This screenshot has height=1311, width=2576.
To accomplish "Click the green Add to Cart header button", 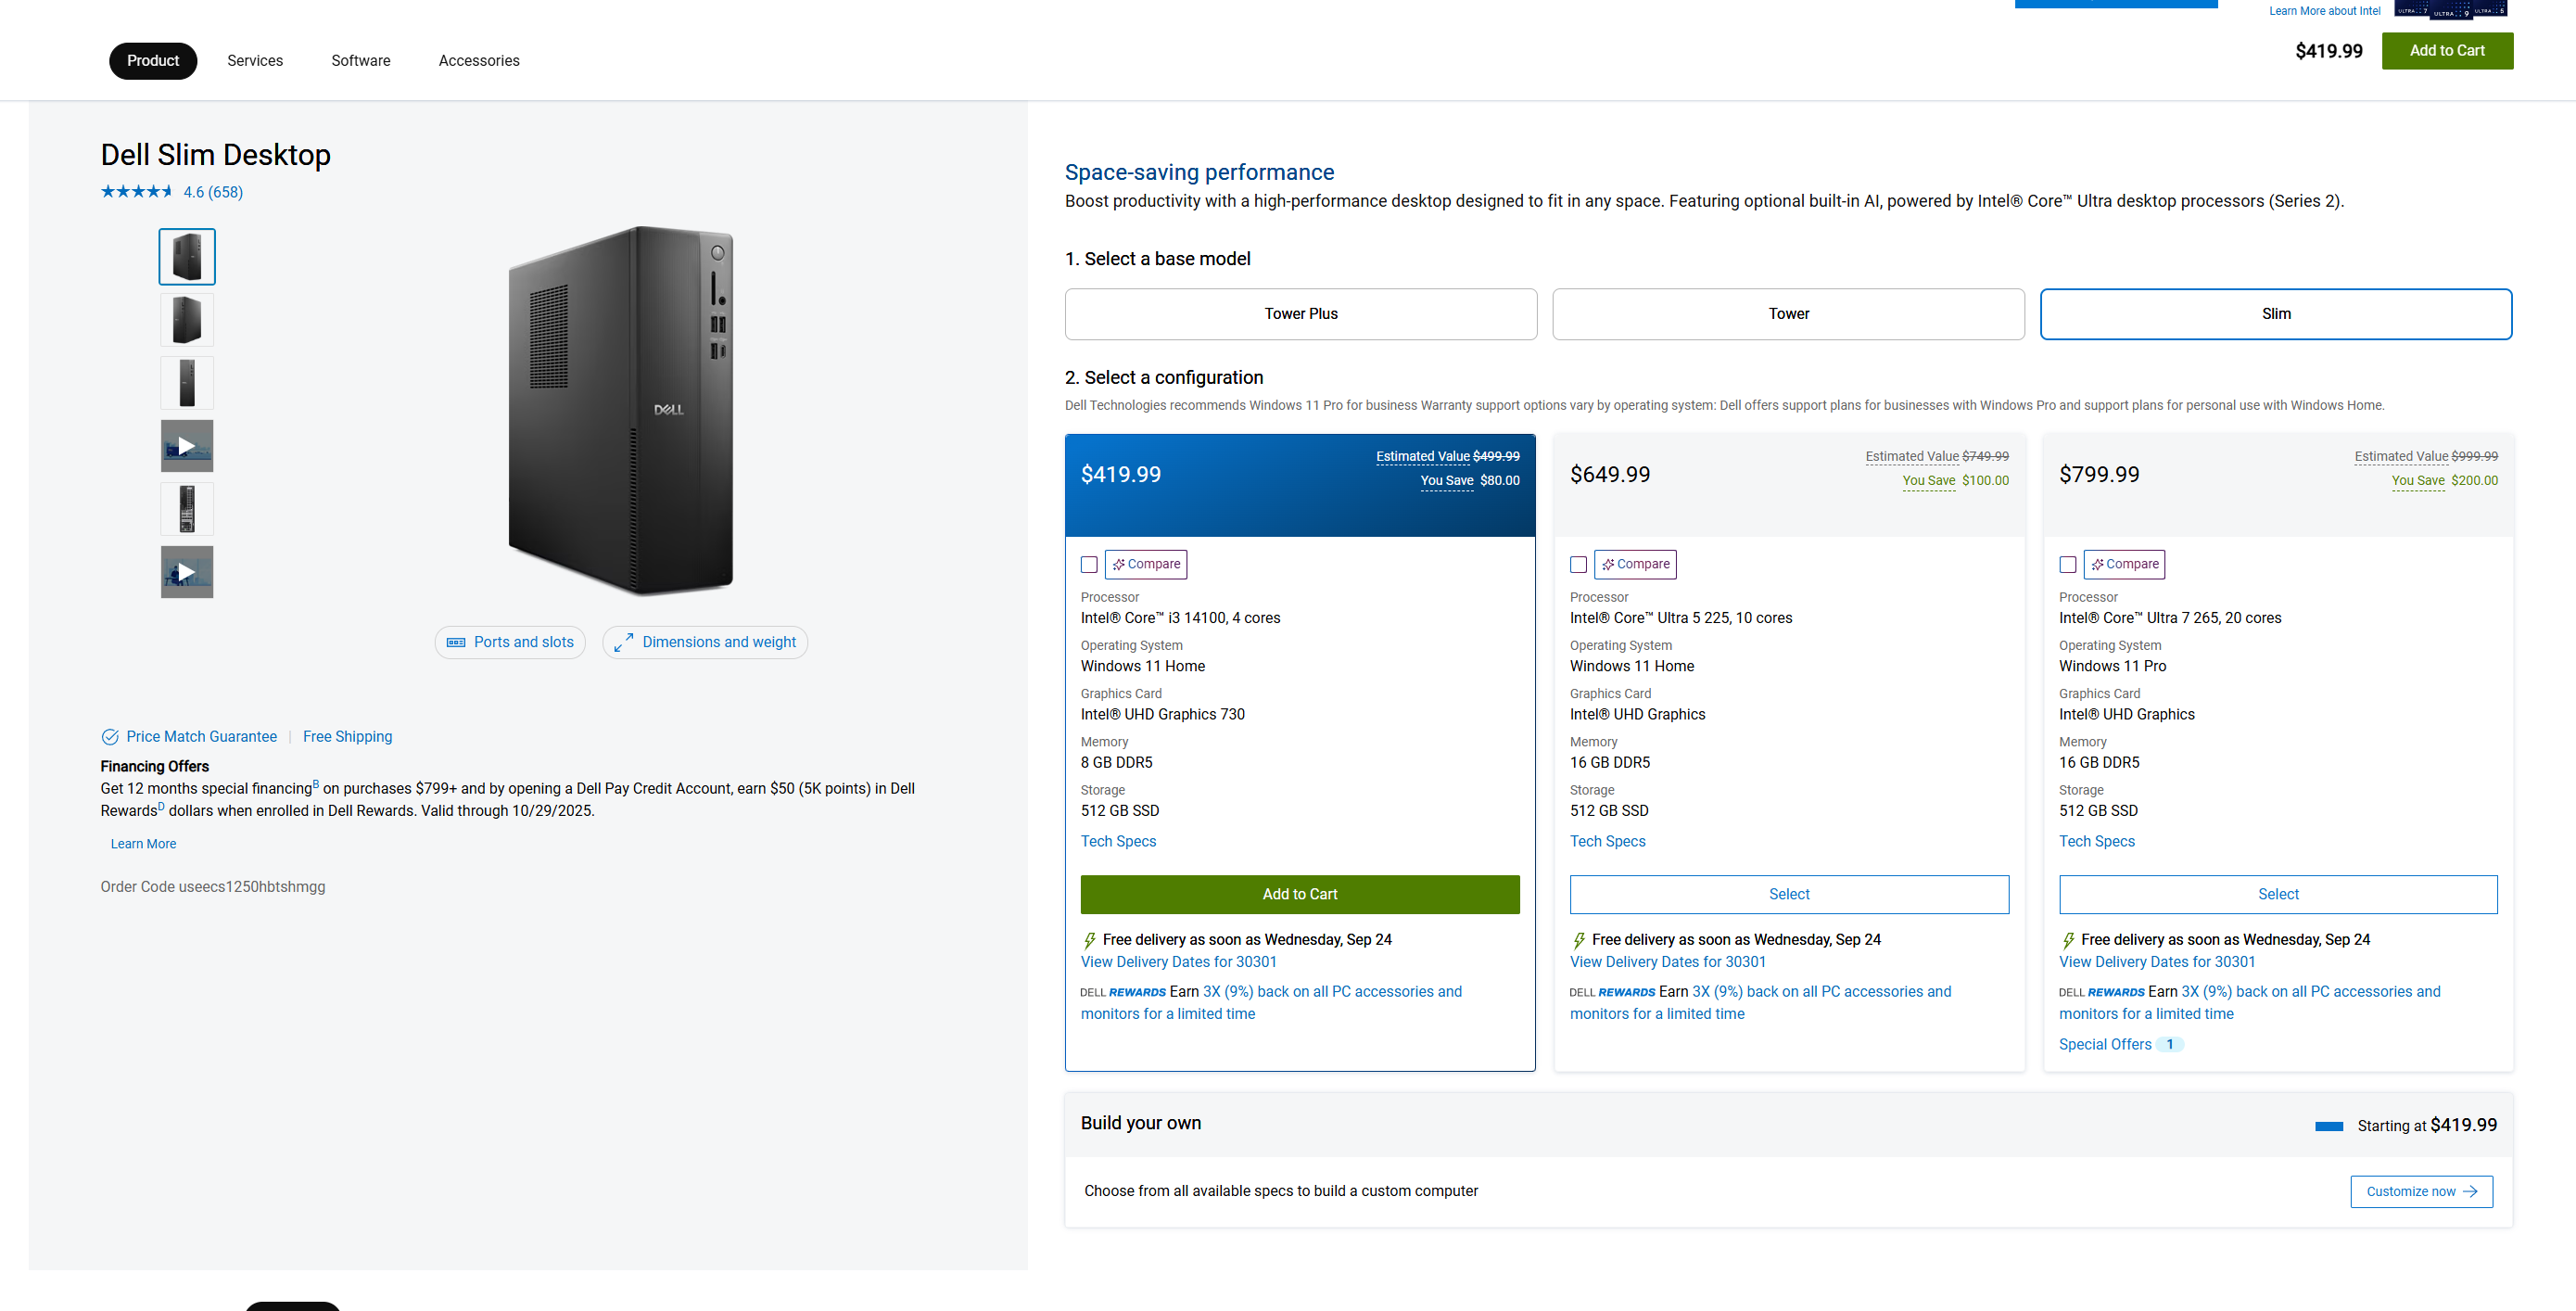I will (x=2446, y=51).
